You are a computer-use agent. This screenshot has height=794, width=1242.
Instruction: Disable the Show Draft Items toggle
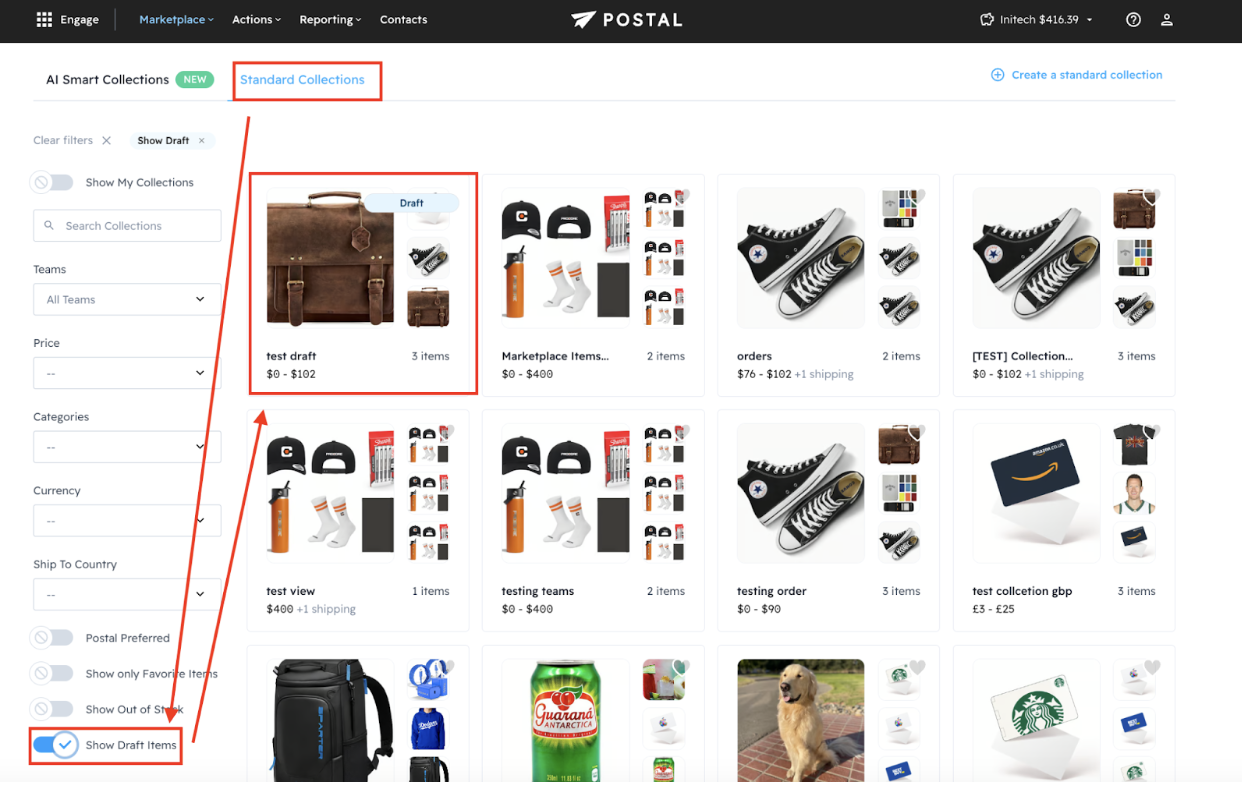[54, 745]
